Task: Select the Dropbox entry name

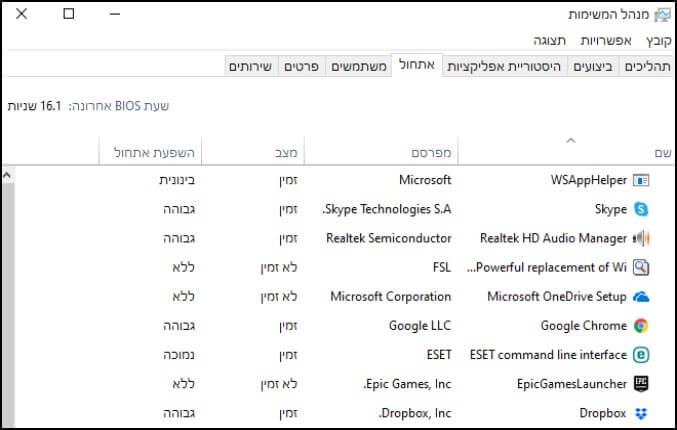Action: pyautogui.click(x=602, y=413)
